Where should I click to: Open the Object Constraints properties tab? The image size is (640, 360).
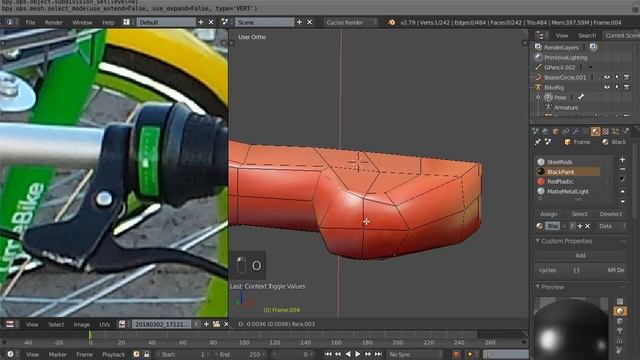point(565,131)
